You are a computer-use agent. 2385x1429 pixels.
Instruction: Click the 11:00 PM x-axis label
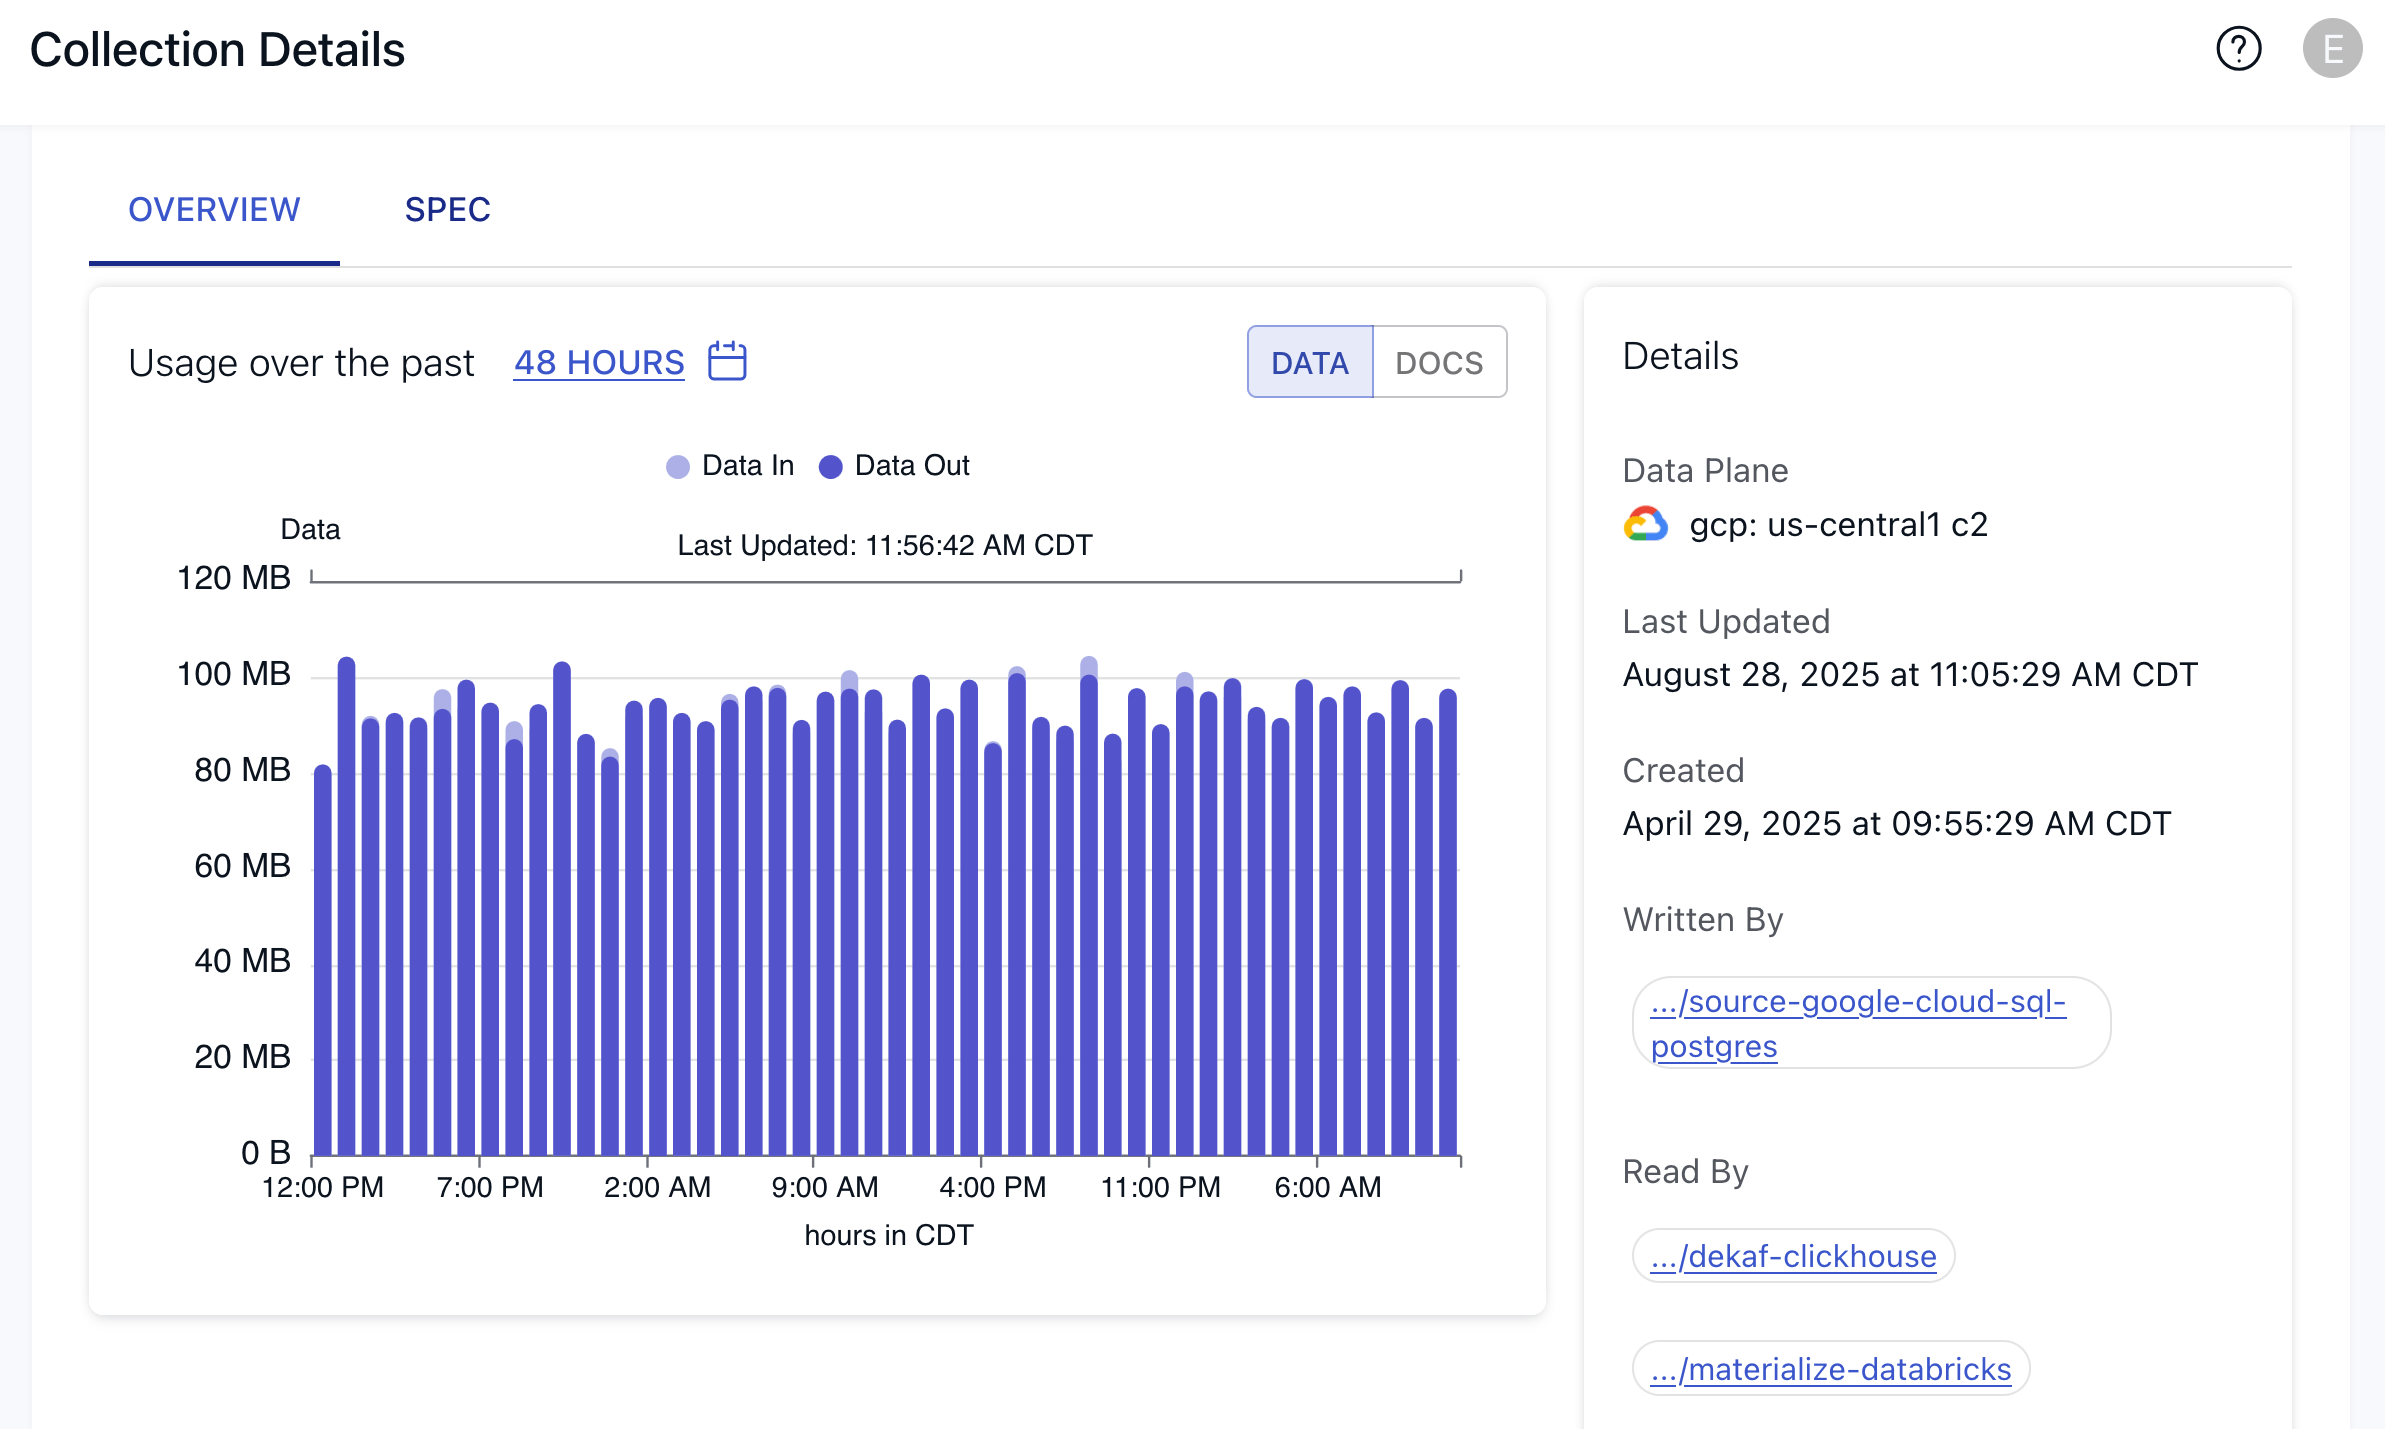(x=1161, y=1187)
